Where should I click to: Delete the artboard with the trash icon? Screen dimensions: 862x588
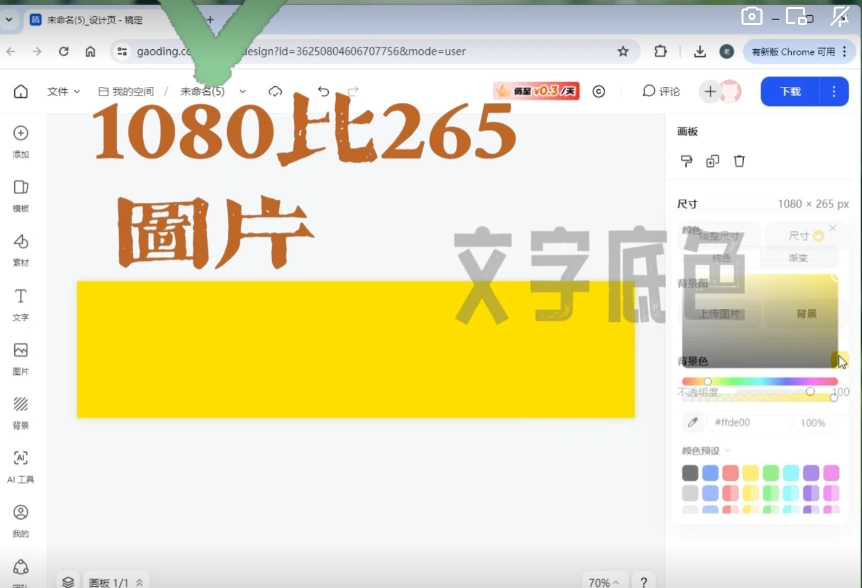[739, 161]
